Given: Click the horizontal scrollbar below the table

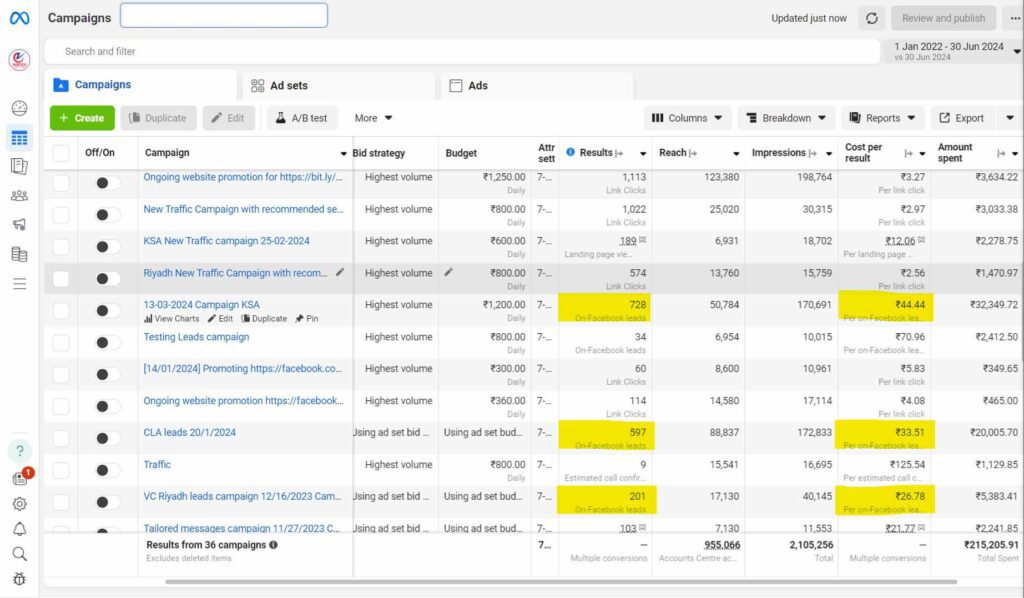Looking at the screenshot, I should (560, 582).
